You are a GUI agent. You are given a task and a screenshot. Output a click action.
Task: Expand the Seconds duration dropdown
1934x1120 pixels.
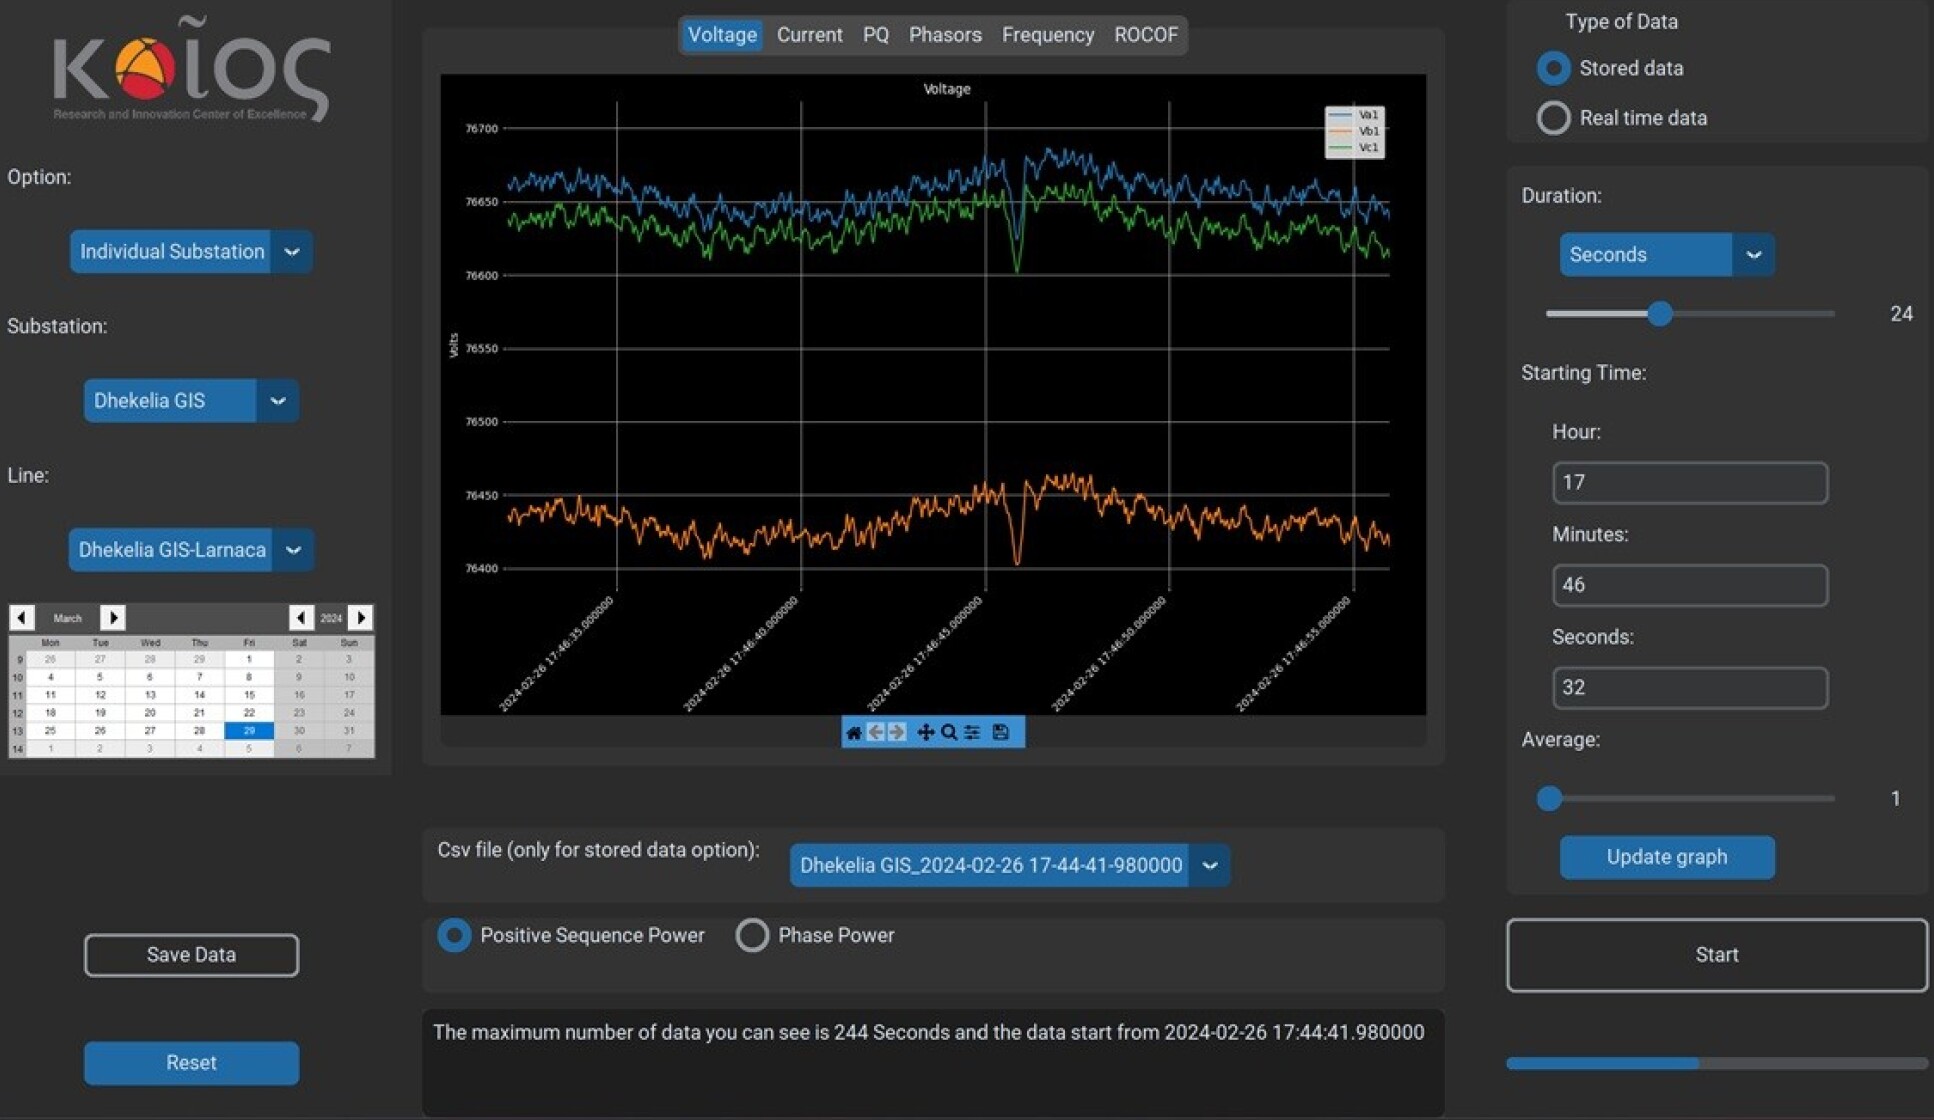pos(1753,255)
